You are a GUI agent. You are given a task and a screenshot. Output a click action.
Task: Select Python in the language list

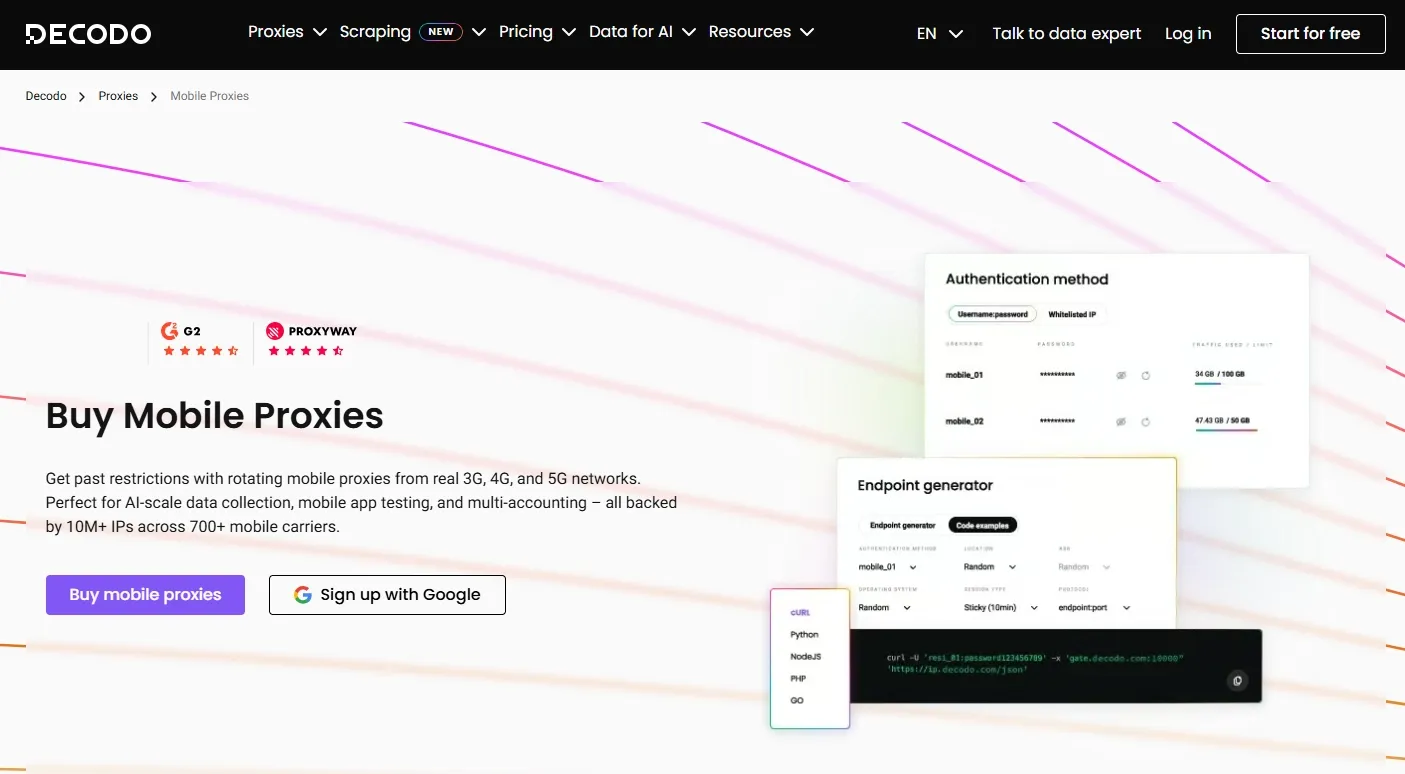(x=804, y=634)
